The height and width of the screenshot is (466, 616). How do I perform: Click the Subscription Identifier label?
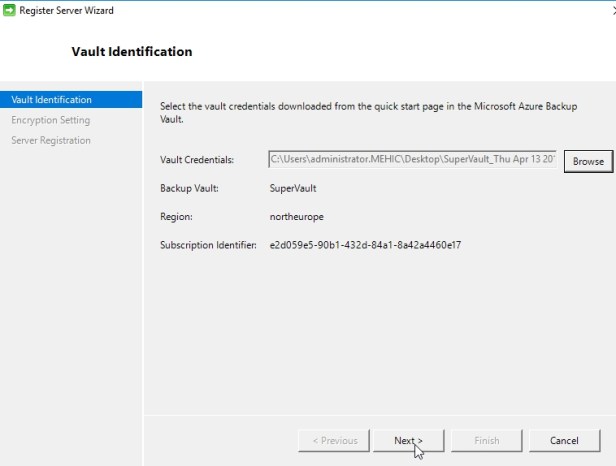click(208, 244)
